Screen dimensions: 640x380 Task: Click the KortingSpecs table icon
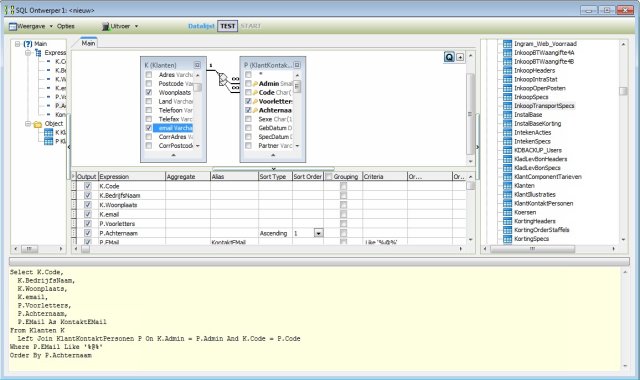tap(507, 239)
